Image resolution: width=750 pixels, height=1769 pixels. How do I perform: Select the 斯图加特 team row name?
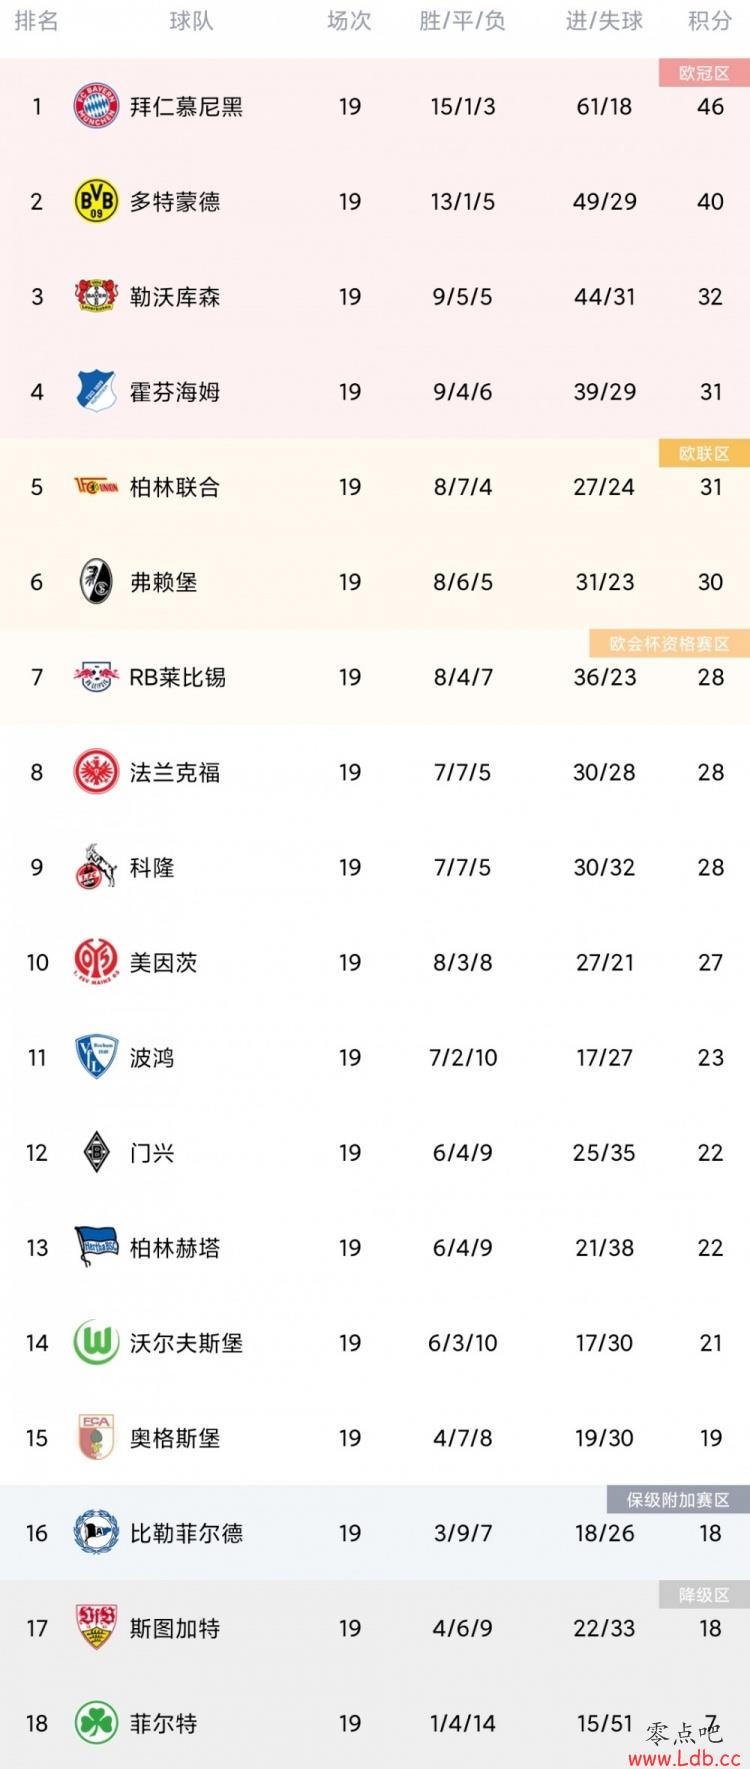coord(175,1628)
